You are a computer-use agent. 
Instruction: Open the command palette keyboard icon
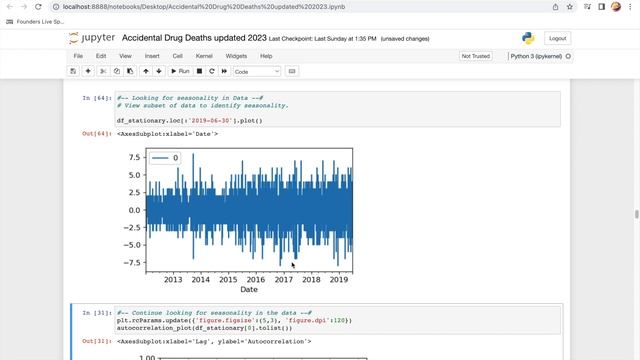click(292, 71)
